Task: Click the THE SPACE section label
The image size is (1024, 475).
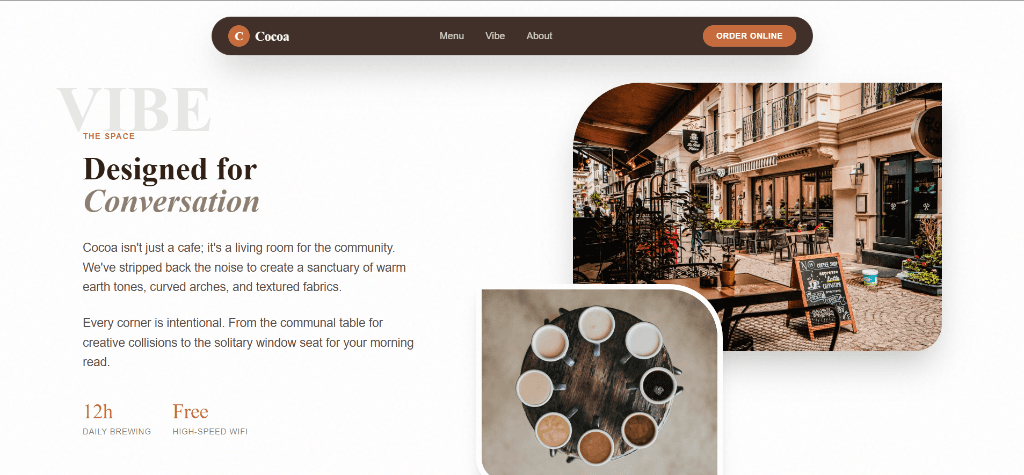Action: point(109,136)
